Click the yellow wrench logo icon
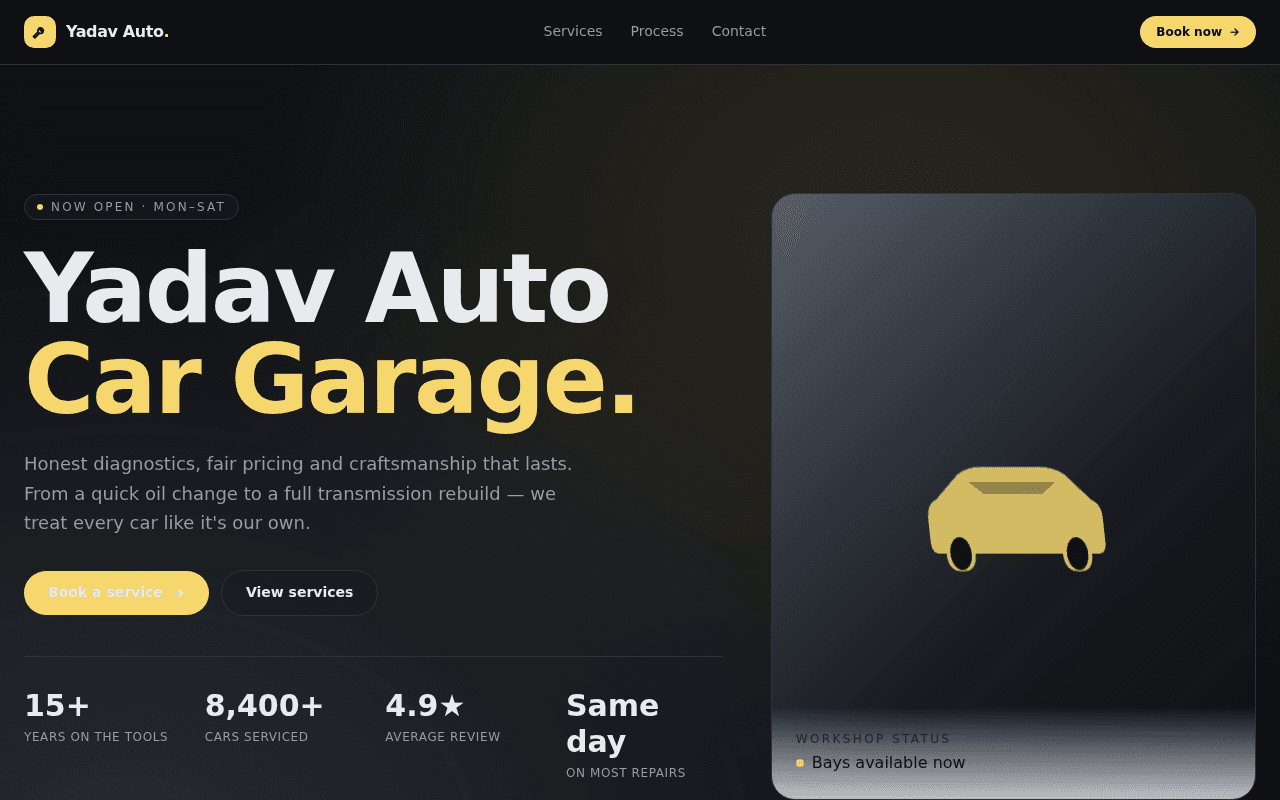The height and width of the screenshot is (800, 1280). (x=40, y=32)
